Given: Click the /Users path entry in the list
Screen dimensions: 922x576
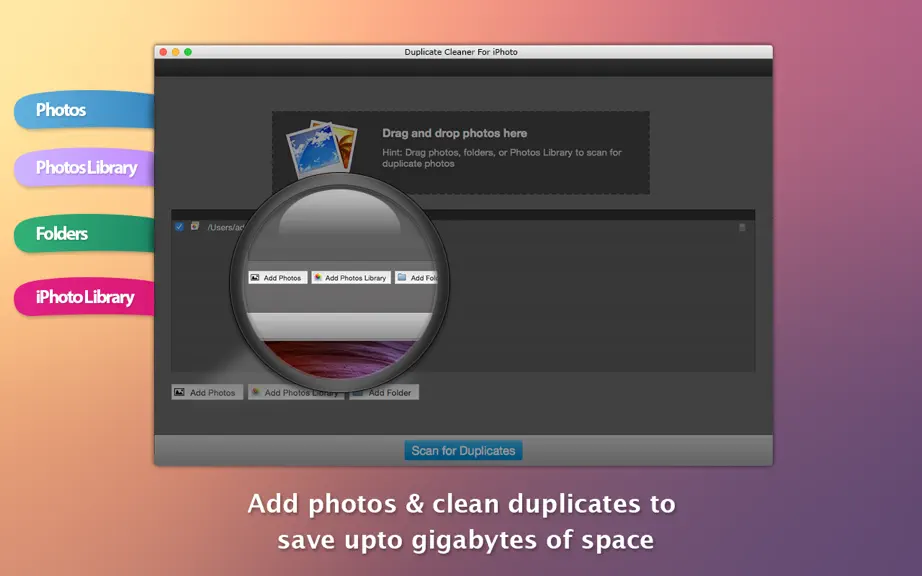Looking at the screenshot, I should coord(225,227).
